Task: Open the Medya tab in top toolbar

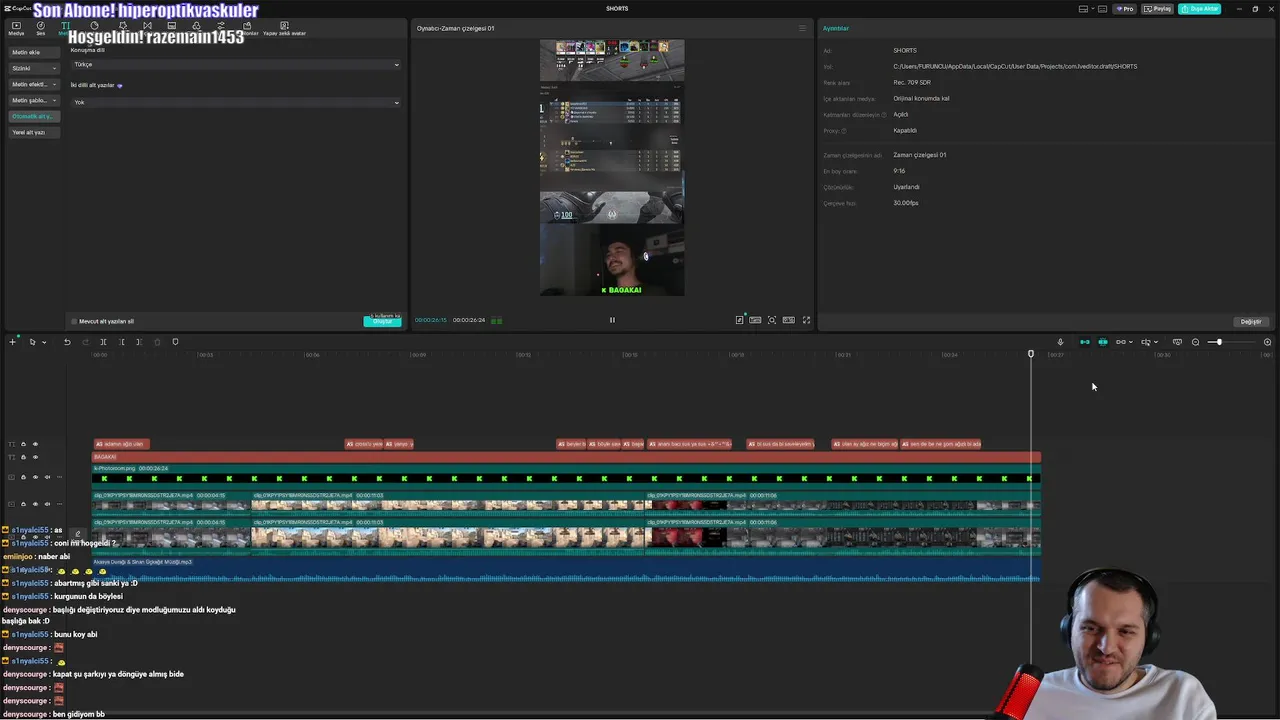Action: (16, 28)
